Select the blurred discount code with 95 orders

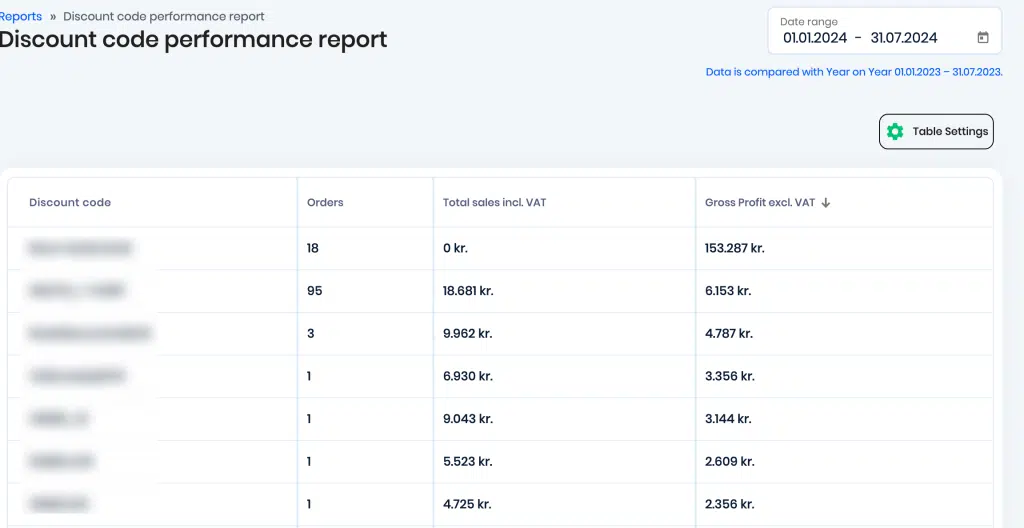click(76, 291)
